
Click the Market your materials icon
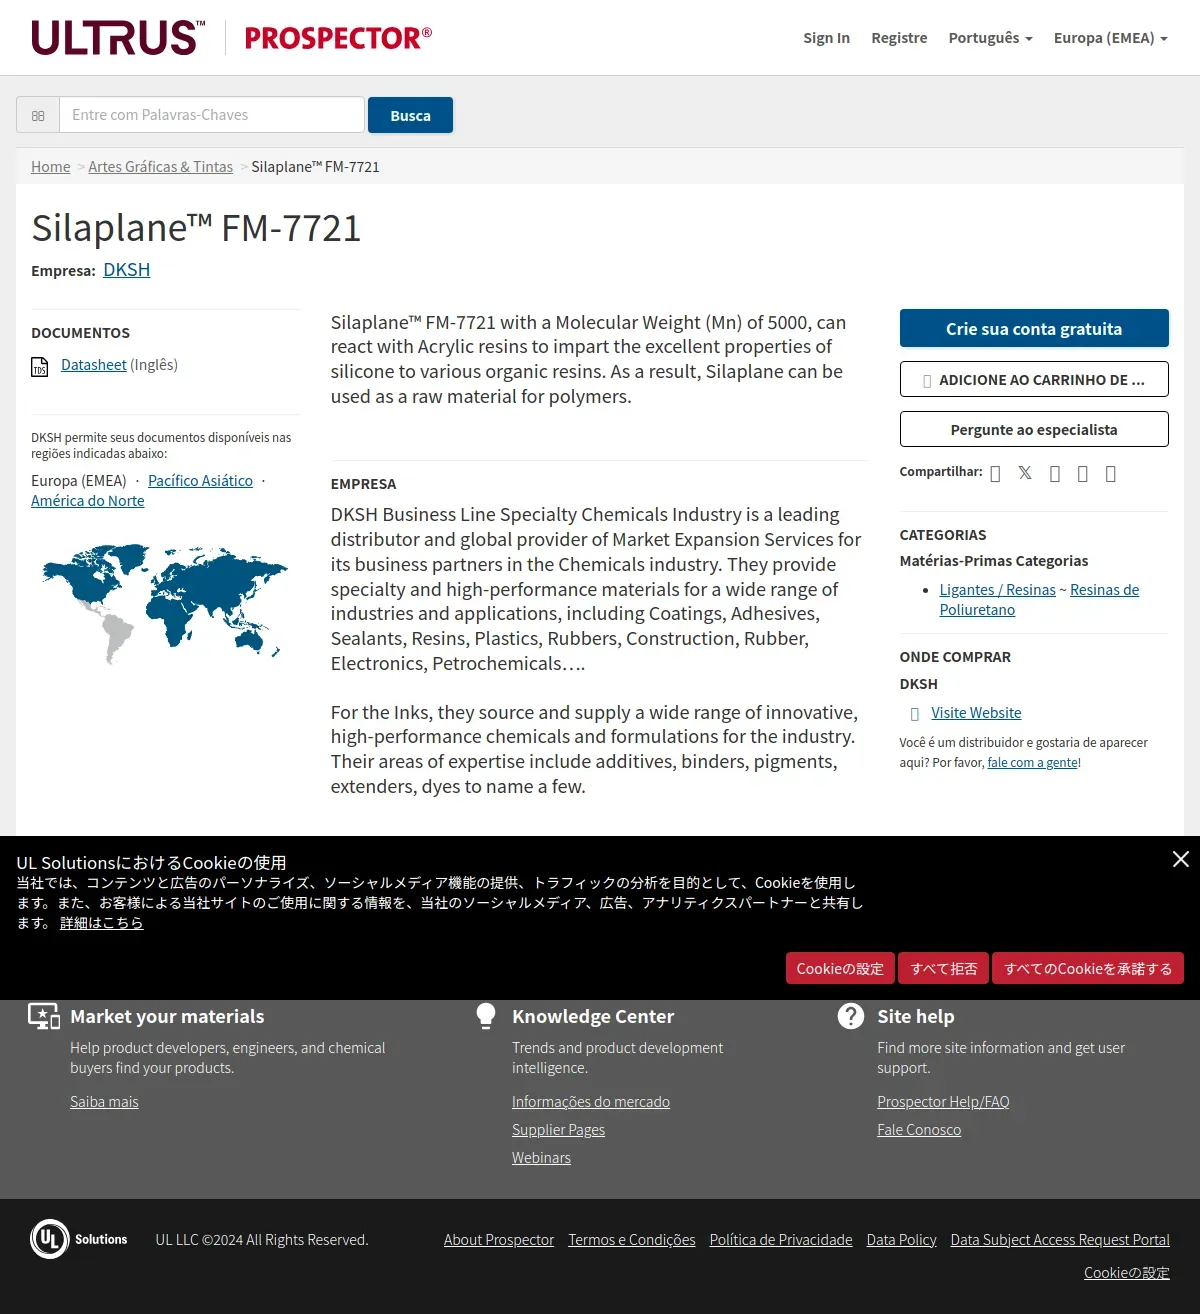pos(44,1016)
